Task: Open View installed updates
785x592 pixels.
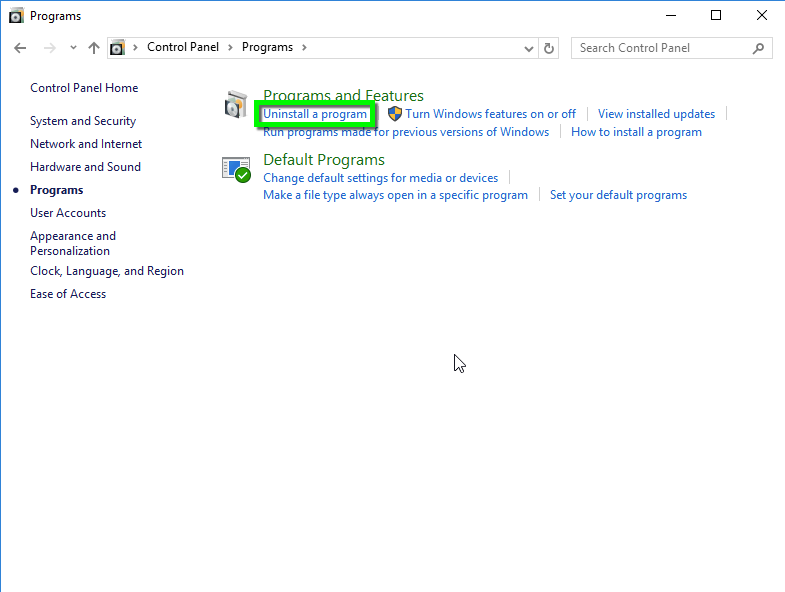Action: pos(656,114)
